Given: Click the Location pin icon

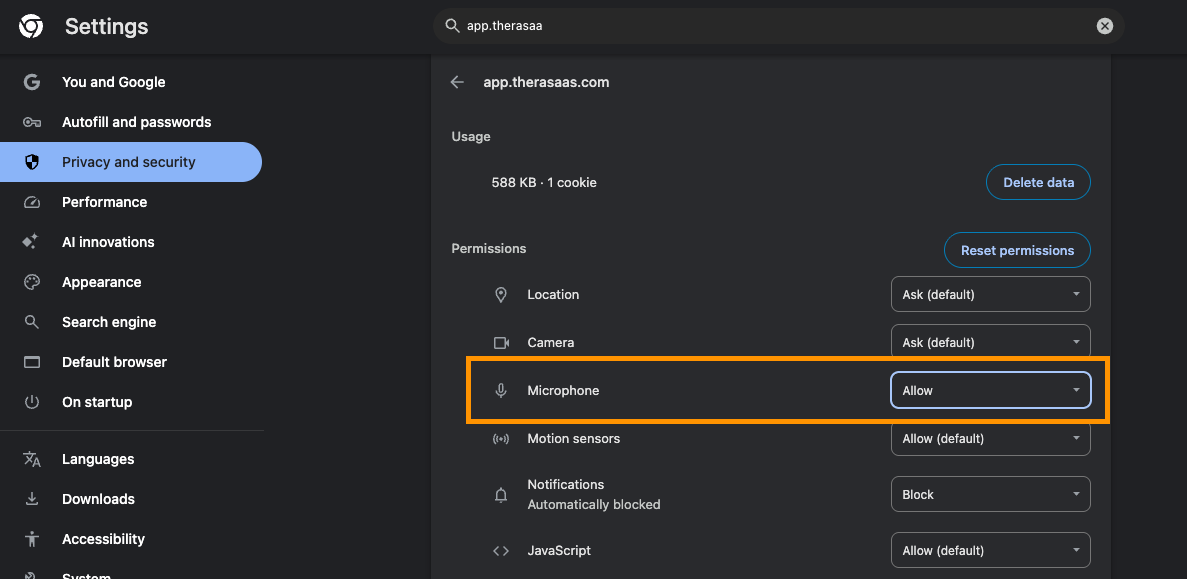Looking at the screenshot, I should click(500, 294).
